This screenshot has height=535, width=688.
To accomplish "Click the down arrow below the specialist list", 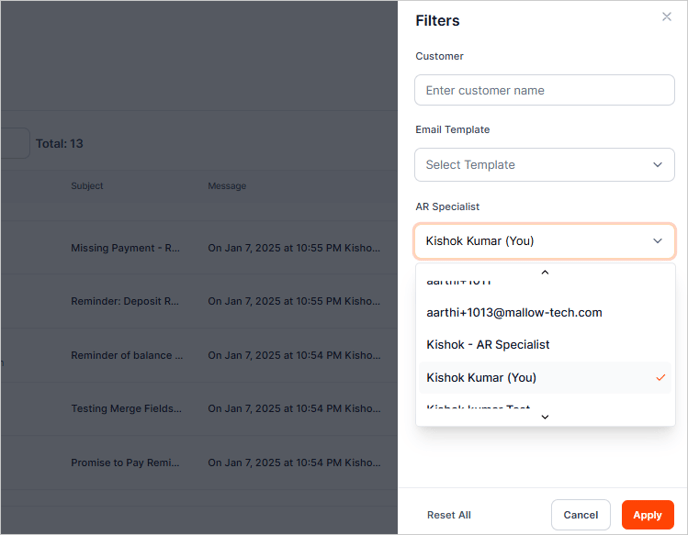I will (x=545, y=417).
